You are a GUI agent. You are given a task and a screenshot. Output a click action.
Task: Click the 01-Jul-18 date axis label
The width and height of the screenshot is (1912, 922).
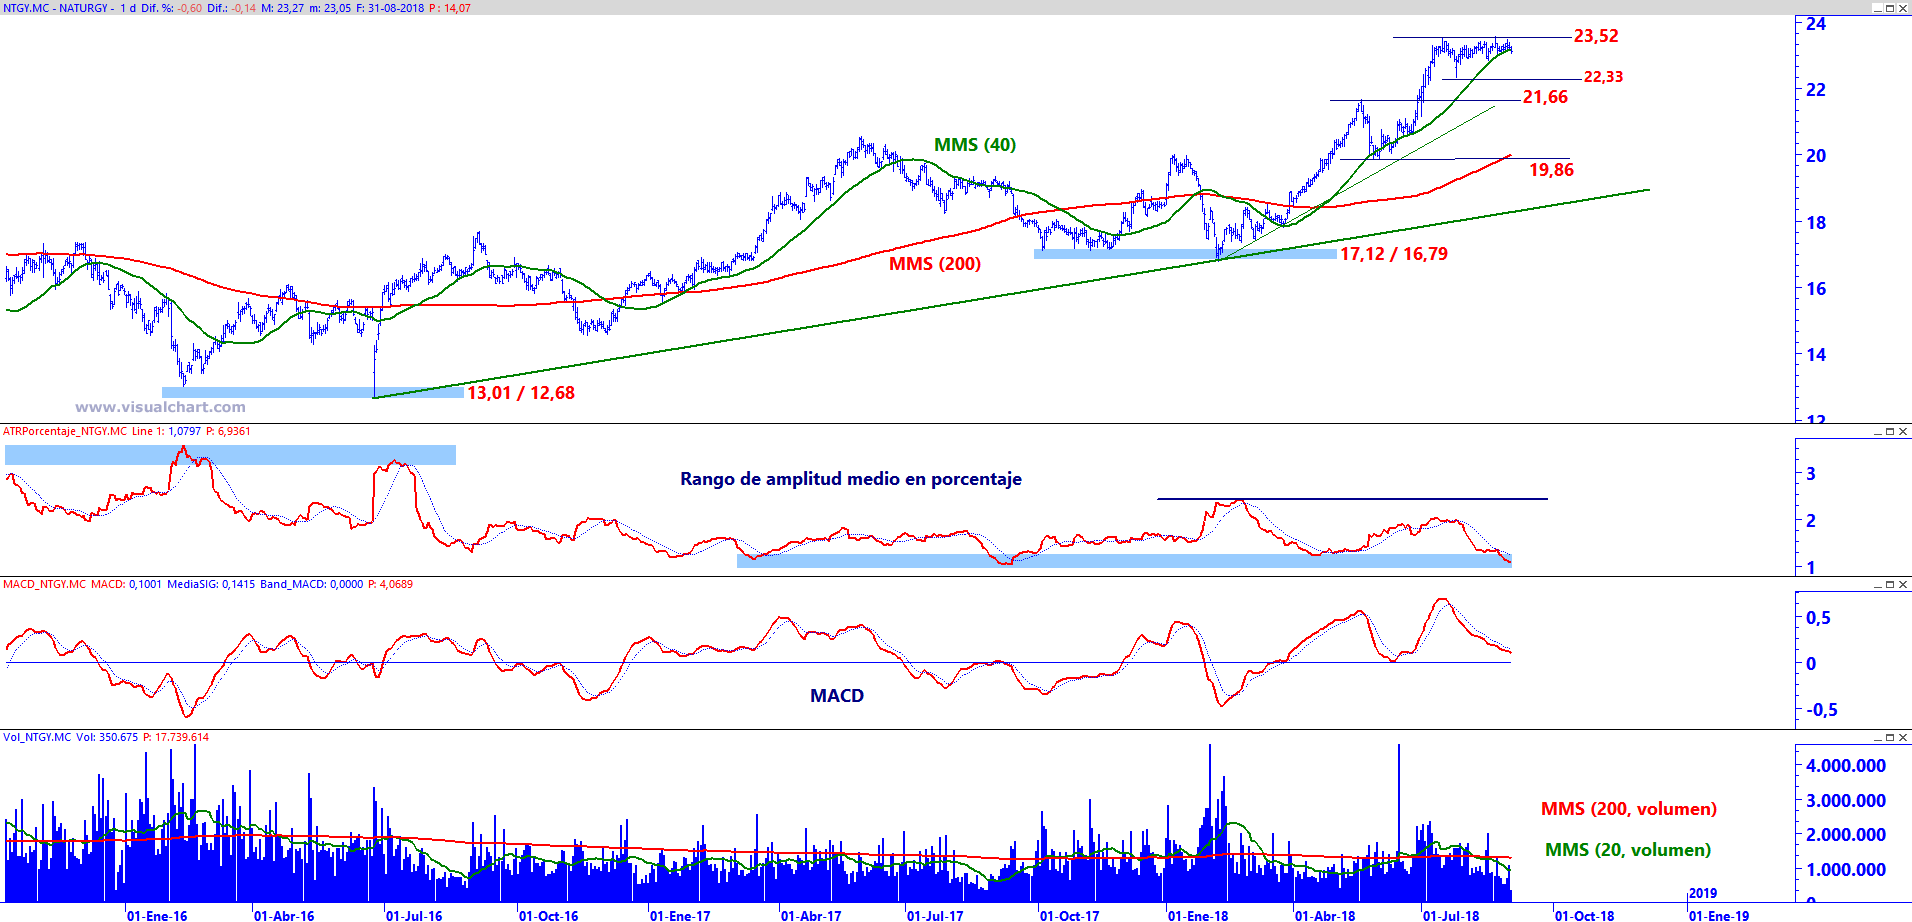pos(1451,915)
